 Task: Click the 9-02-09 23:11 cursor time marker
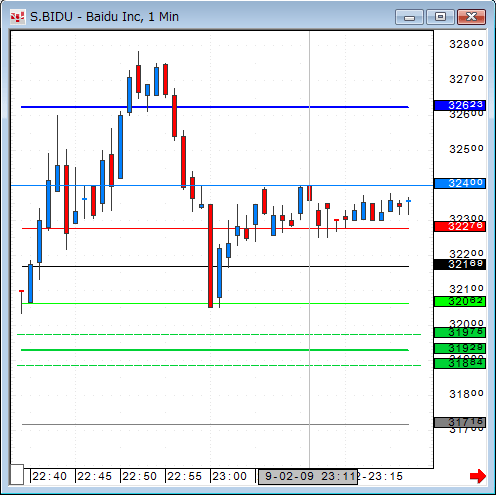coord(308,476)
